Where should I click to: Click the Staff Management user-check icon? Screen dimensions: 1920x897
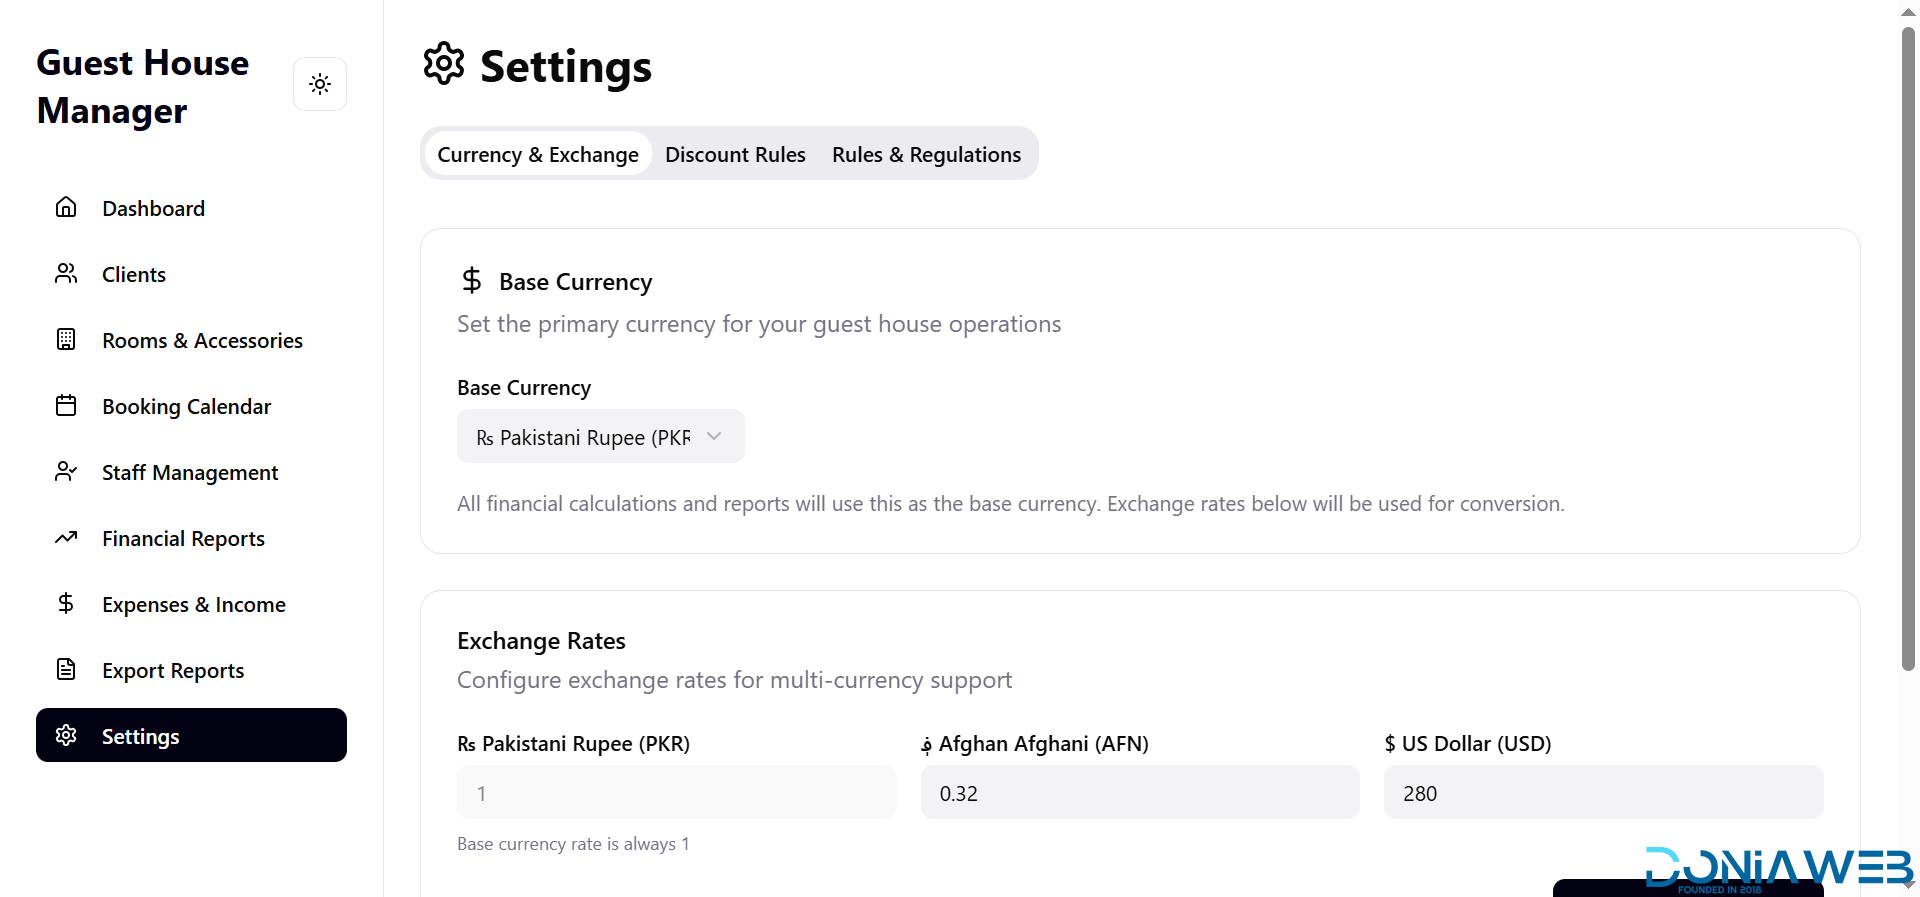pyautogui.click(x=66, y=471)
